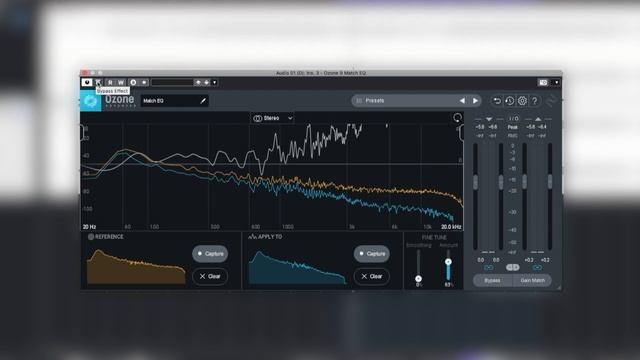Image resolution: width=640 pixels, height=360 pixels.
Task: Click the output left gain fader
Action: tap(524, 182)
